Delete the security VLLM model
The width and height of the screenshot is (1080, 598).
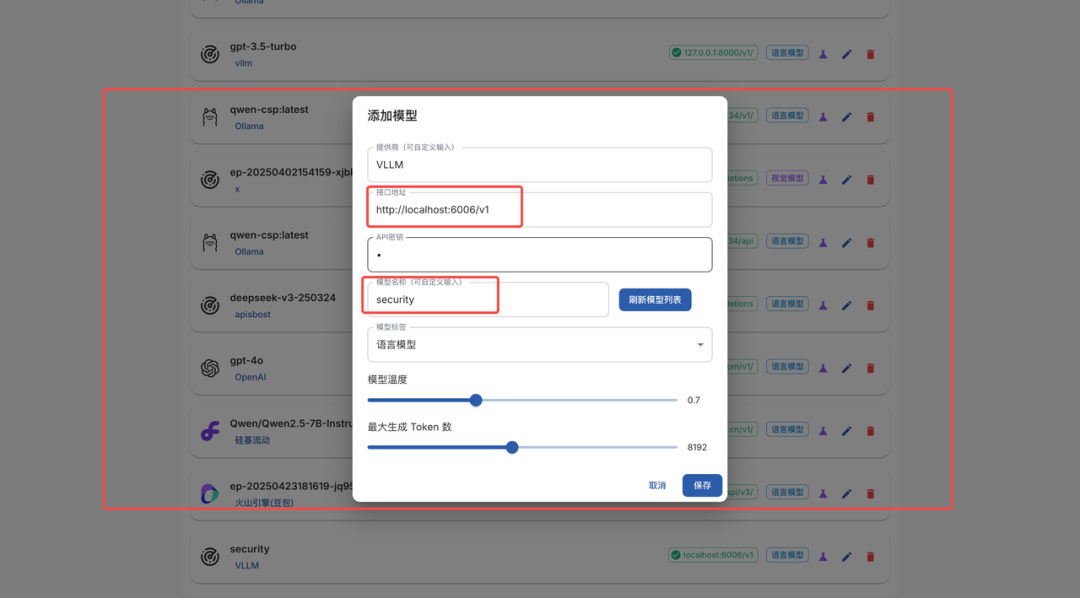point(871,556)
